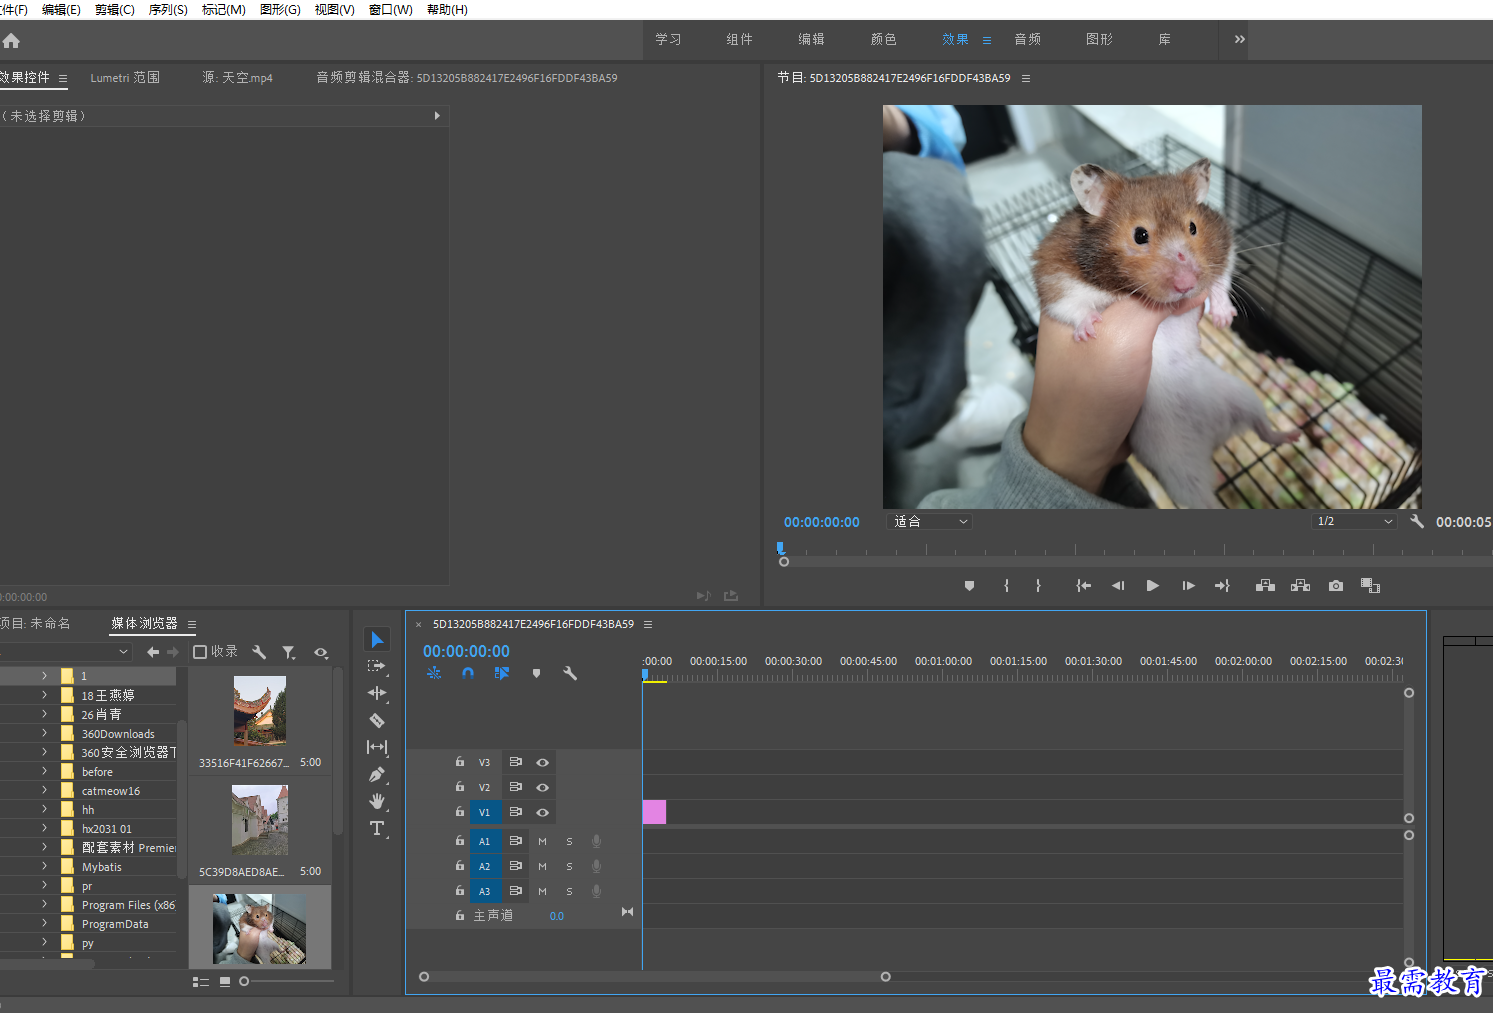Mute track A1
The height and width of the screenshot is (1013, 1493).
pos(542,841)
